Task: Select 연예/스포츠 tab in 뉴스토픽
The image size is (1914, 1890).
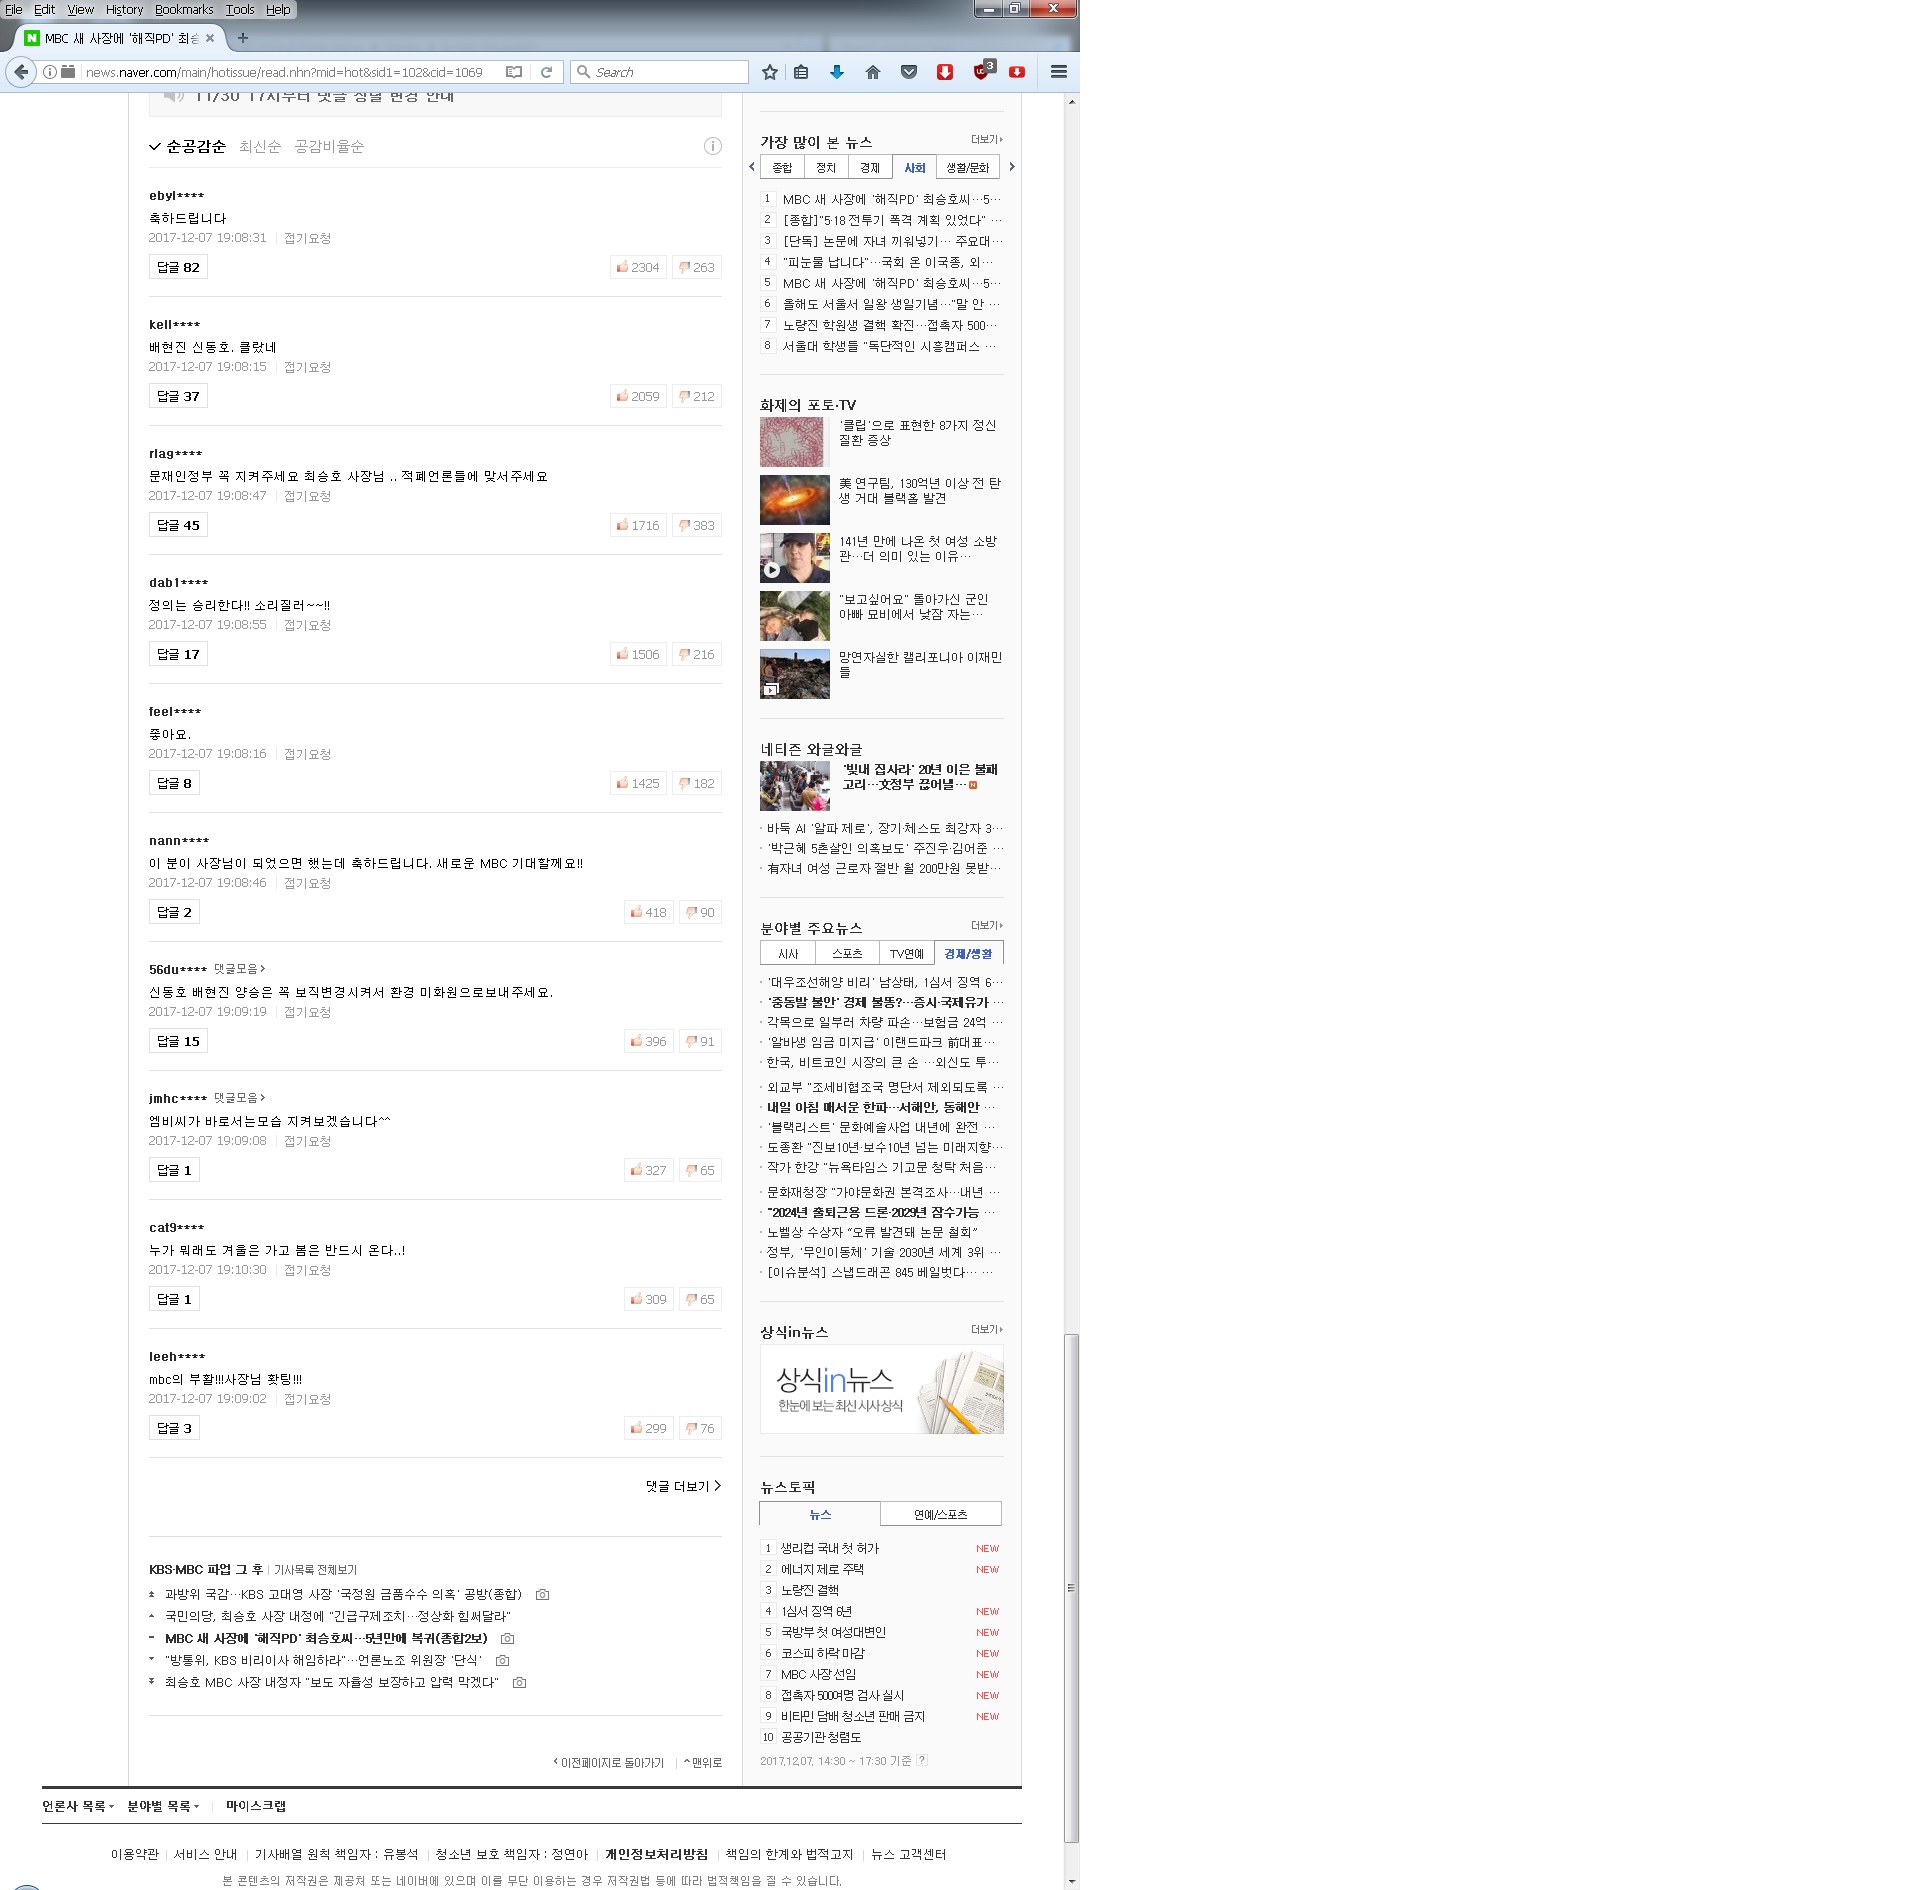Action: 940,1514
